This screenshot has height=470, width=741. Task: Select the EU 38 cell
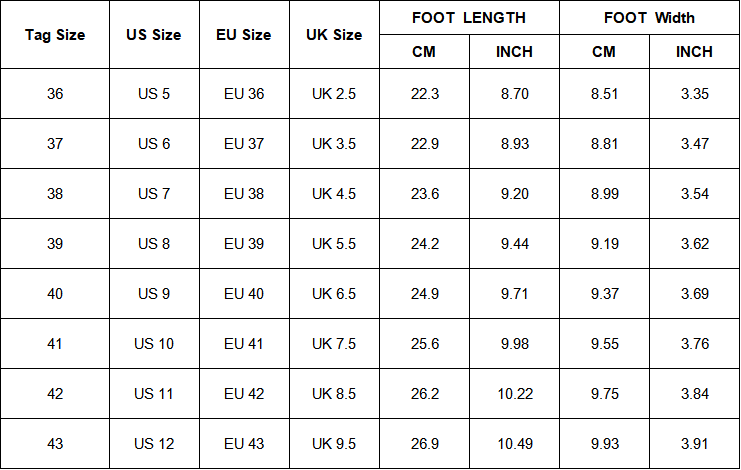coord(244,194)
